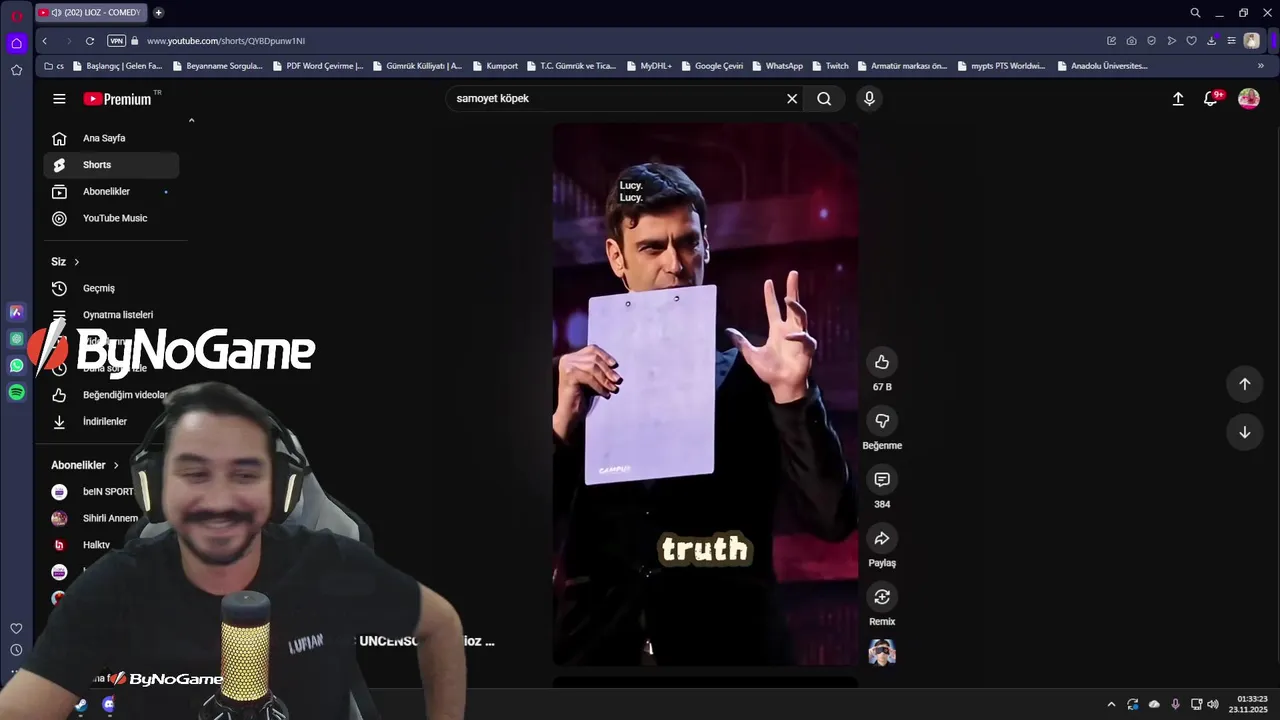
Task: Expand the Abonelikler section header
Action: [85, 465]
